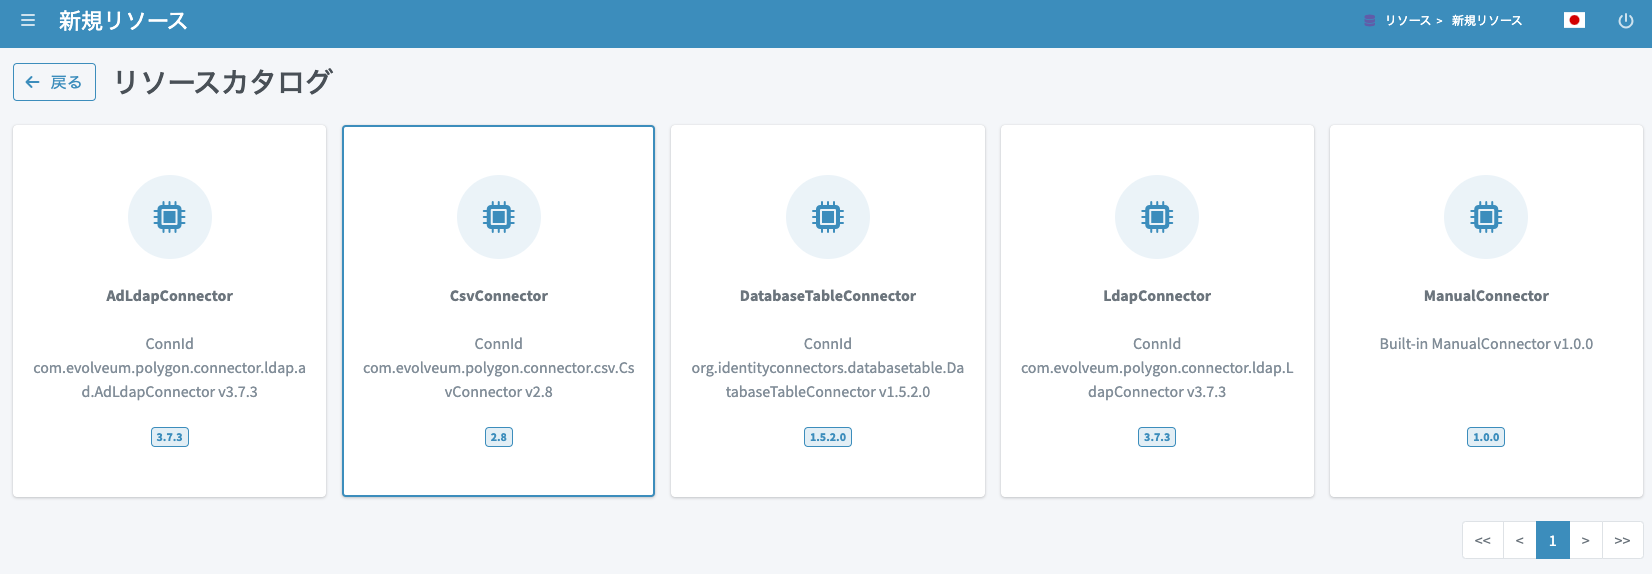This screenshot has width=1652, height=574.
Task: Select the AdLdapConnector title
Action: click(x=170, y=296)
